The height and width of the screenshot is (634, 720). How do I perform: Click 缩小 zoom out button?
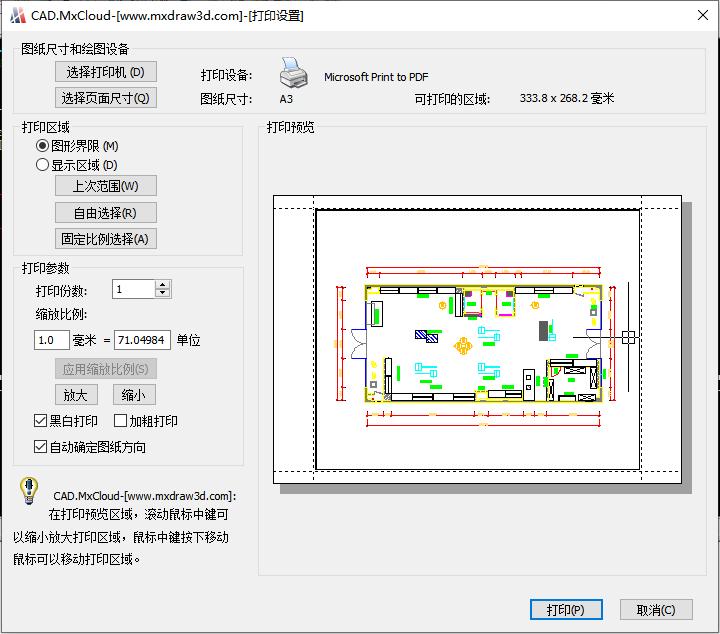134,395
